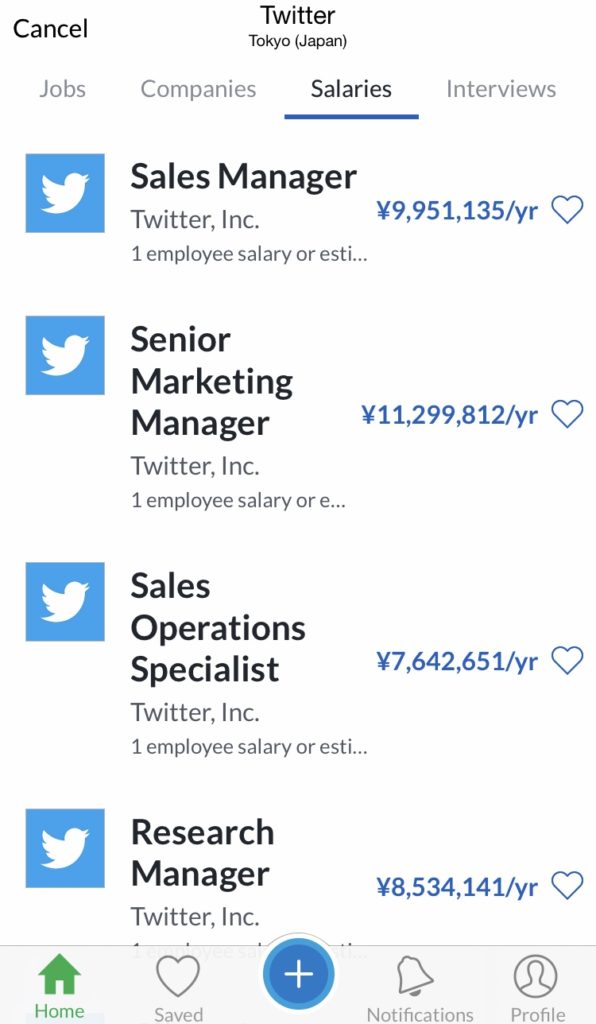Open the Interviews tab

pyautogui.click(x=501, y=89)
